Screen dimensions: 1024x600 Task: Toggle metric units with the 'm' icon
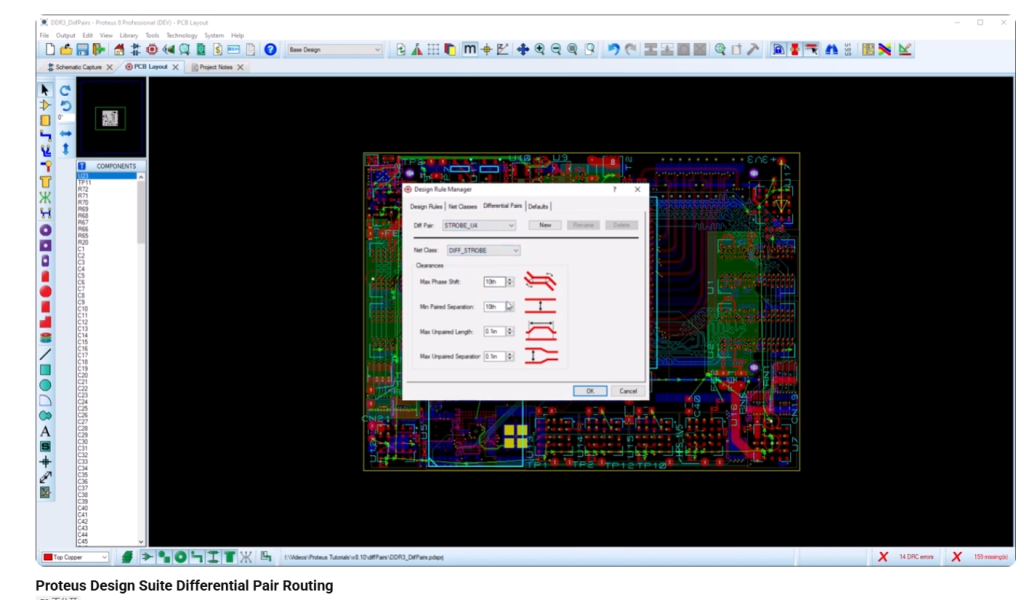pos(470,50)
